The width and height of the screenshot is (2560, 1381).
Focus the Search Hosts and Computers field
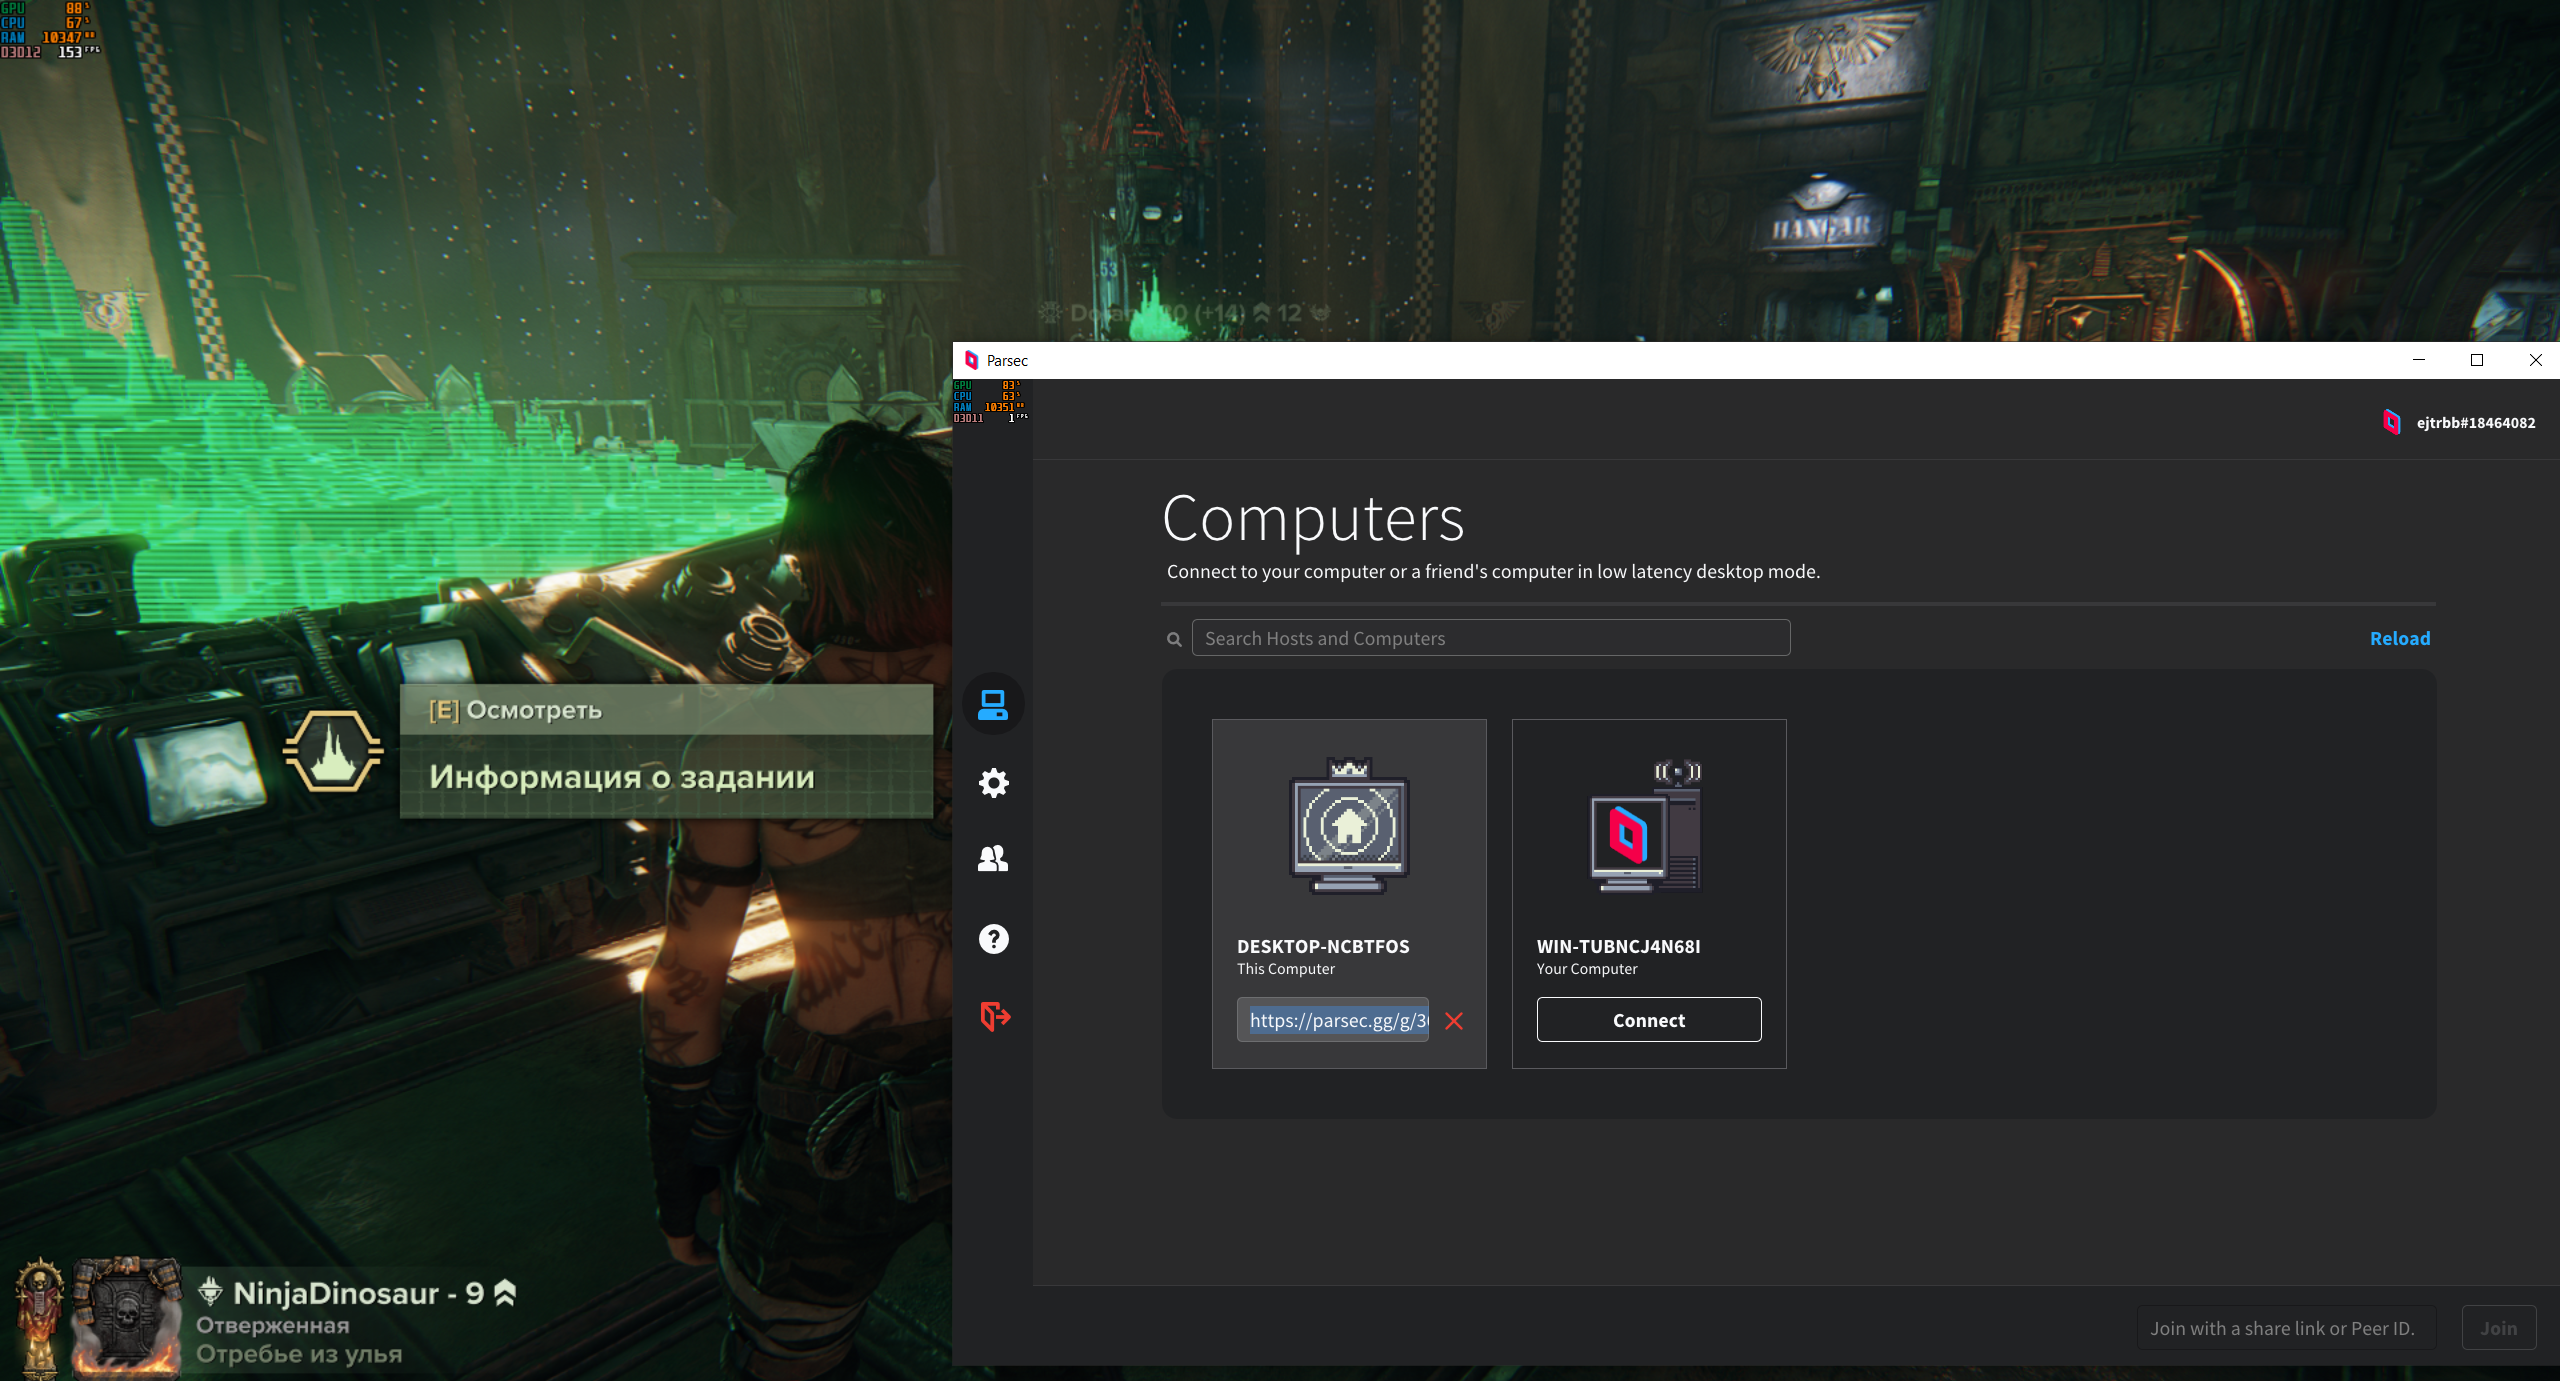[1490, 638]
